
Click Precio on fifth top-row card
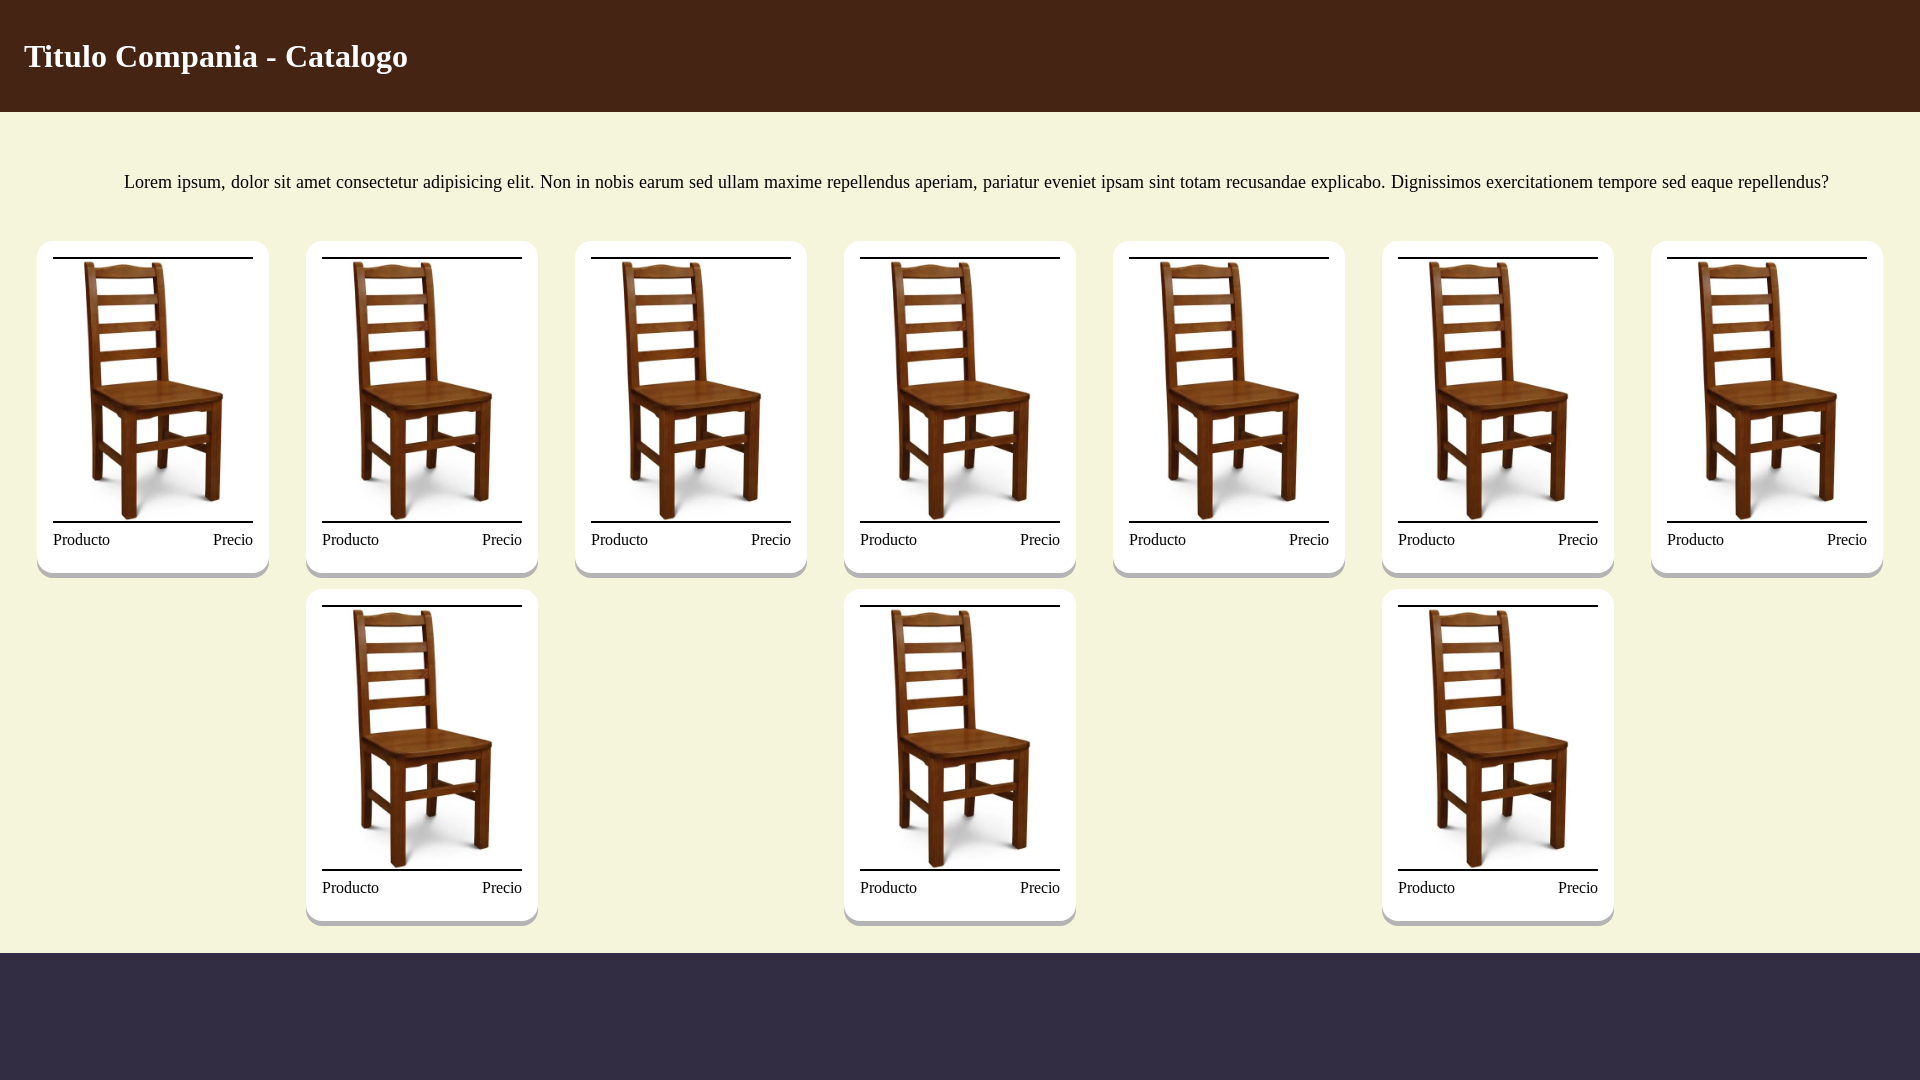coord(1309,540)
